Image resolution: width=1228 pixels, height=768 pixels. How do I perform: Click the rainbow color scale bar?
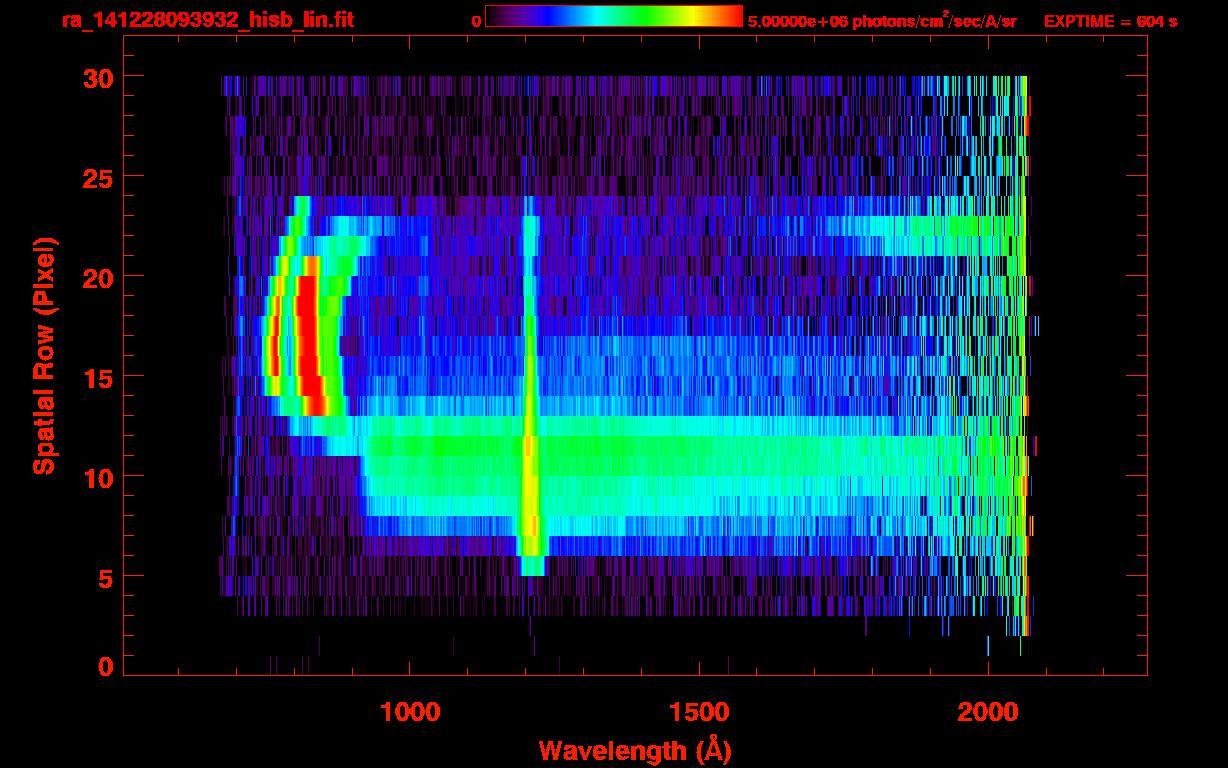(x=614, y=17)
